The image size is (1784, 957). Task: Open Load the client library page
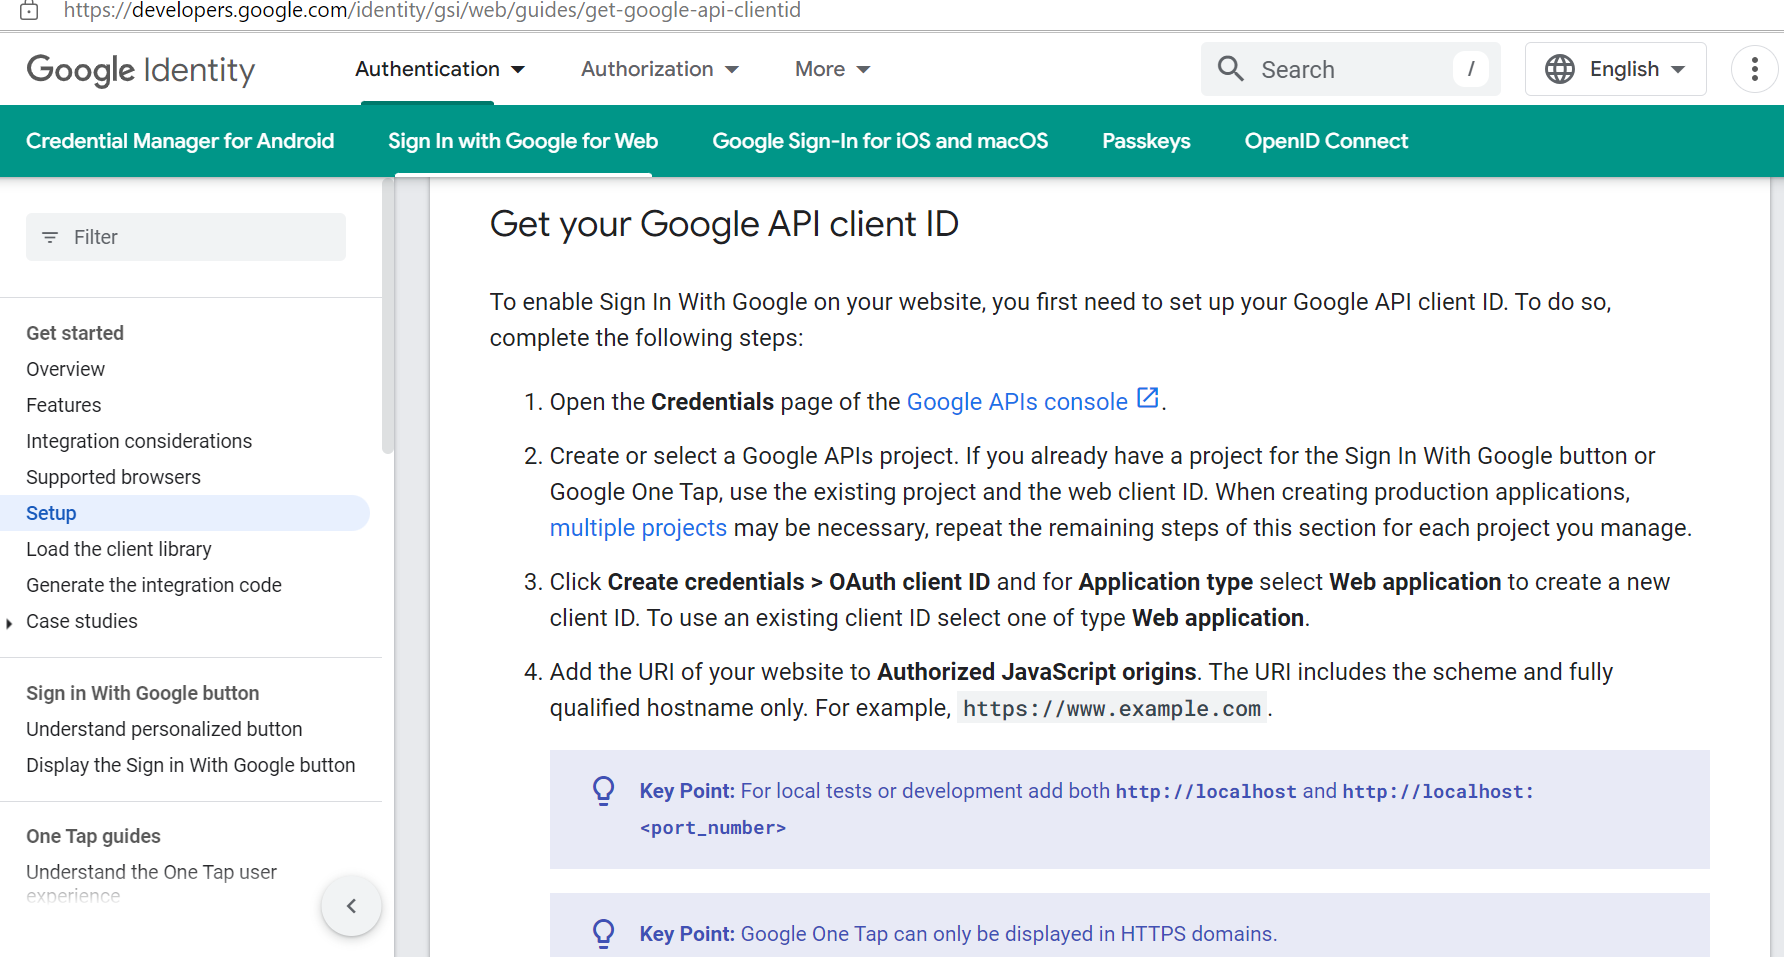119,549
